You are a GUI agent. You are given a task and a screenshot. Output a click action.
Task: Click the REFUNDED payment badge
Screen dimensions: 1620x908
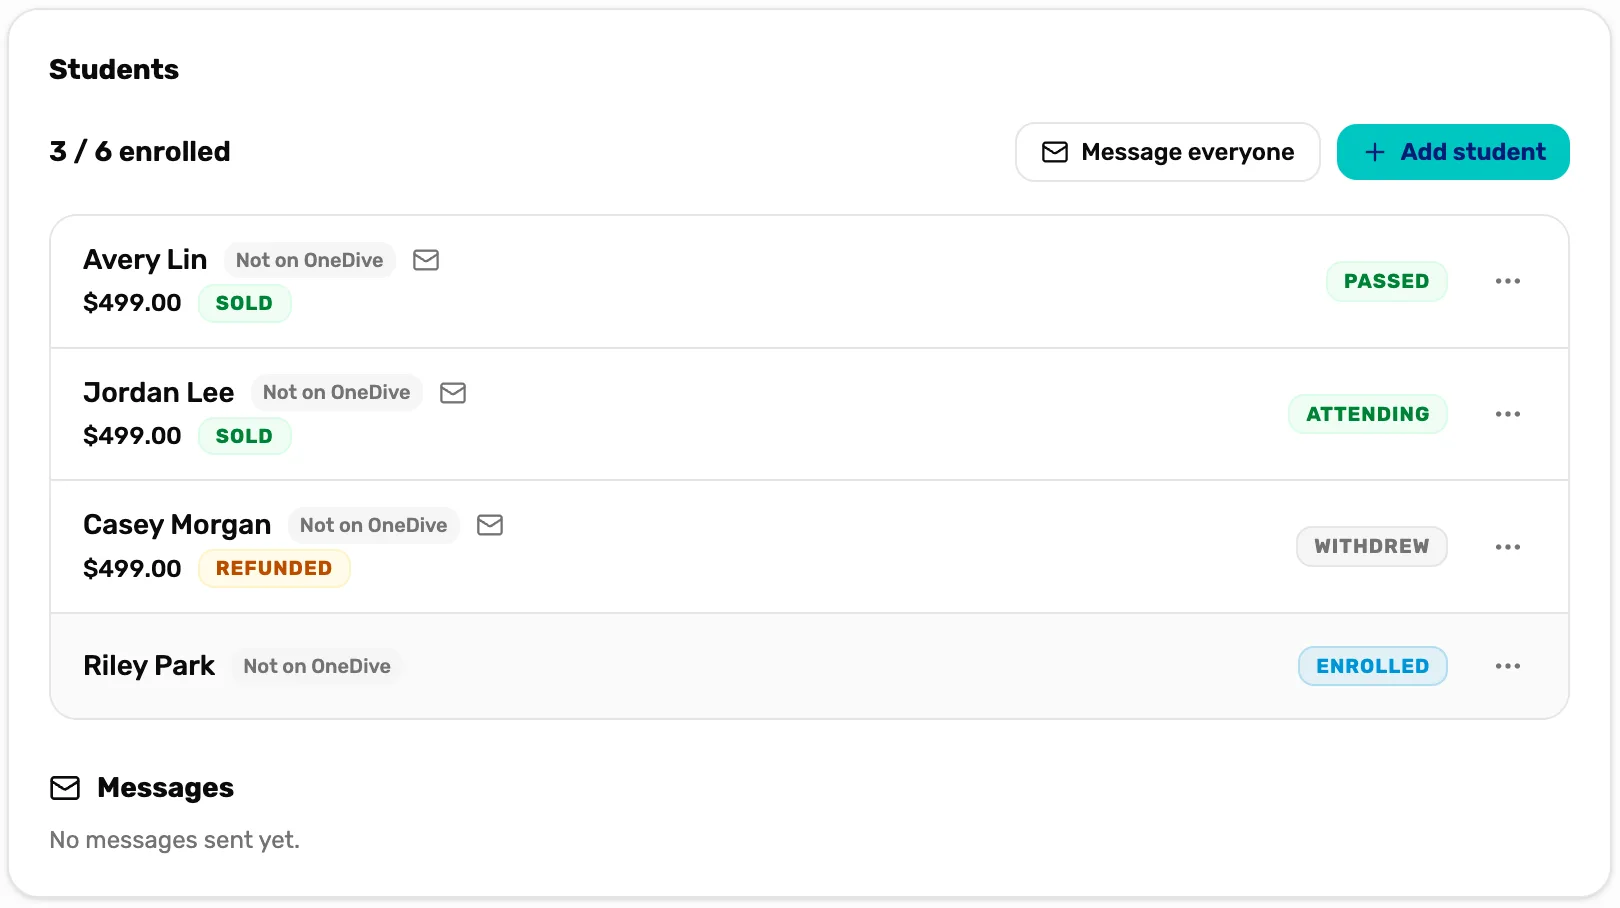coord(274,568)
